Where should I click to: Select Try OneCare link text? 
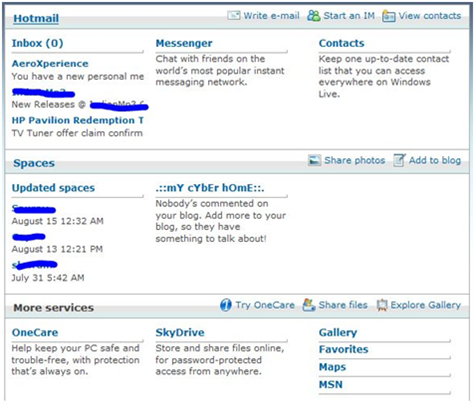[265, 305]
